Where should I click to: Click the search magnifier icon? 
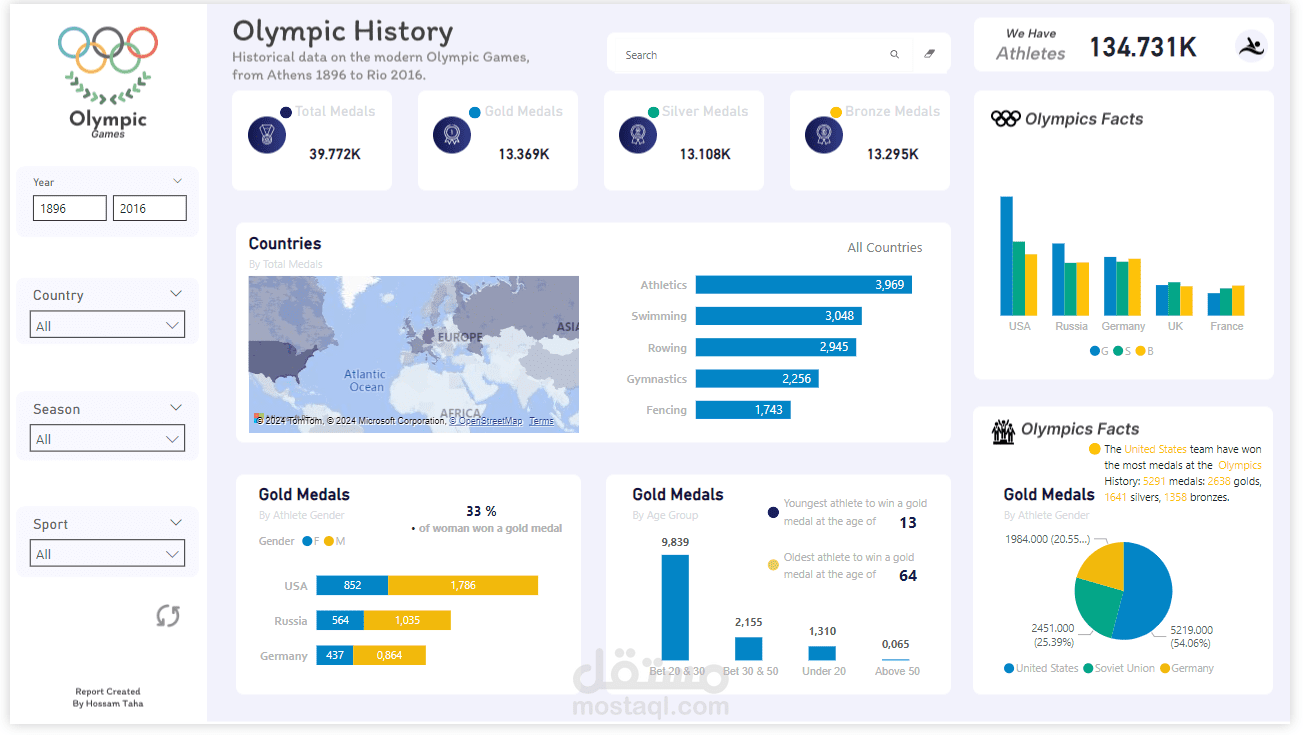pyautogui.click(x=895, y=54)
